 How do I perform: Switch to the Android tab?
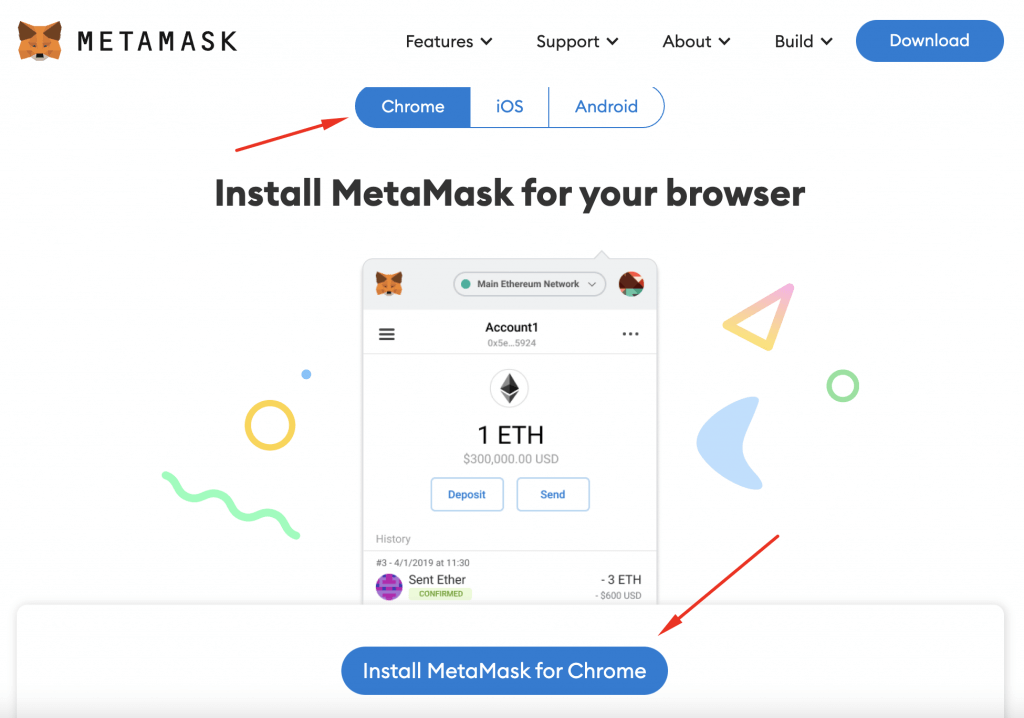coord(606,106)
